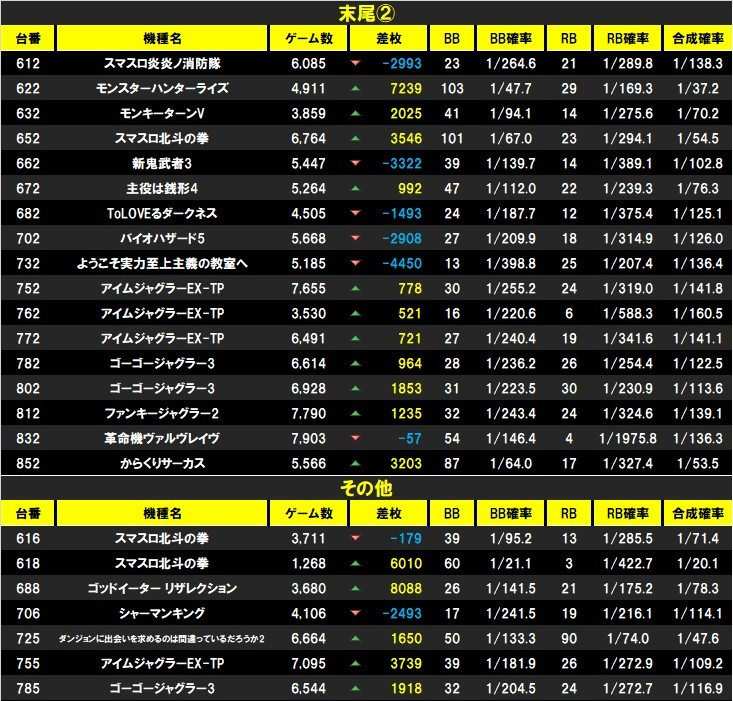Click the combined probability 1/47.6
733x701 pixels.
(697, 638)
